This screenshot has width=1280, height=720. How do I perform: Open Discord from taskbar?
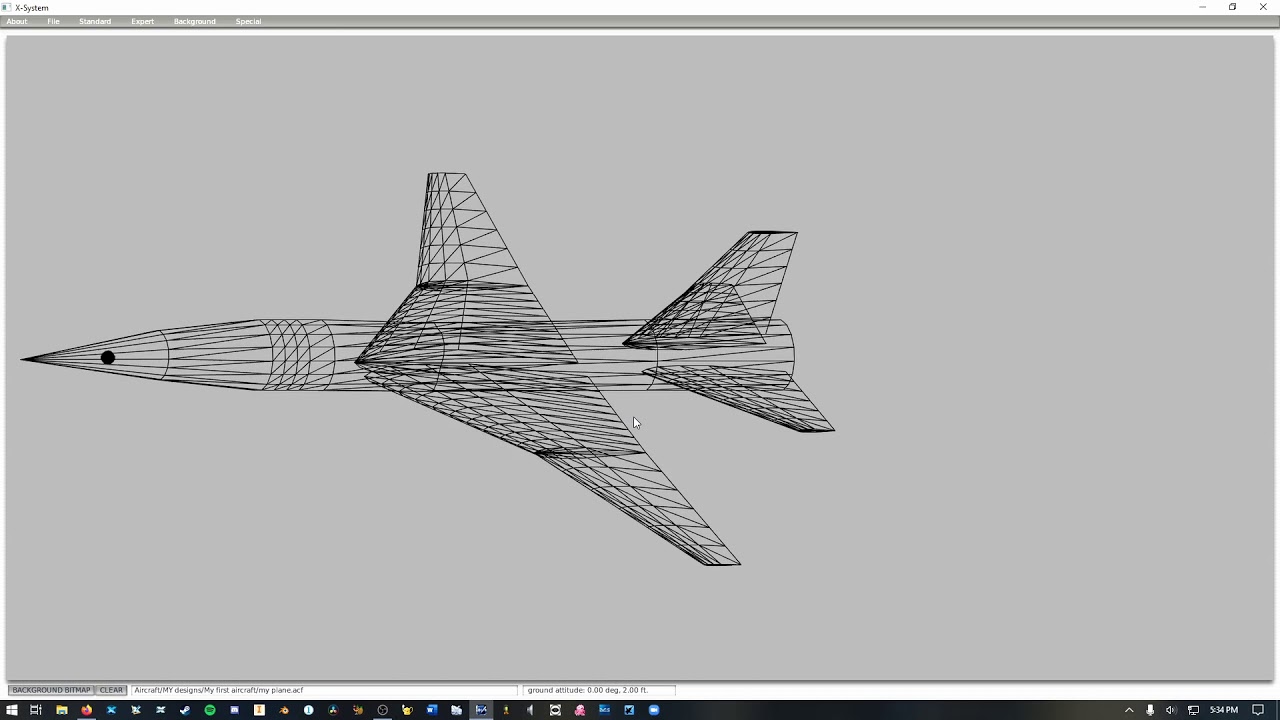pos(234,710)
